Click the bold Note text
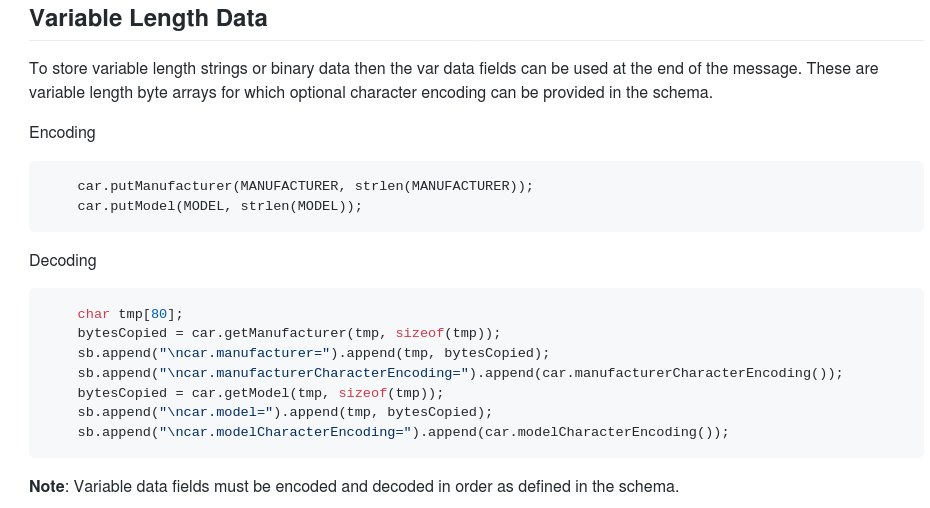The width and height of the screenshot is (930, 508). tap(47, 487)
